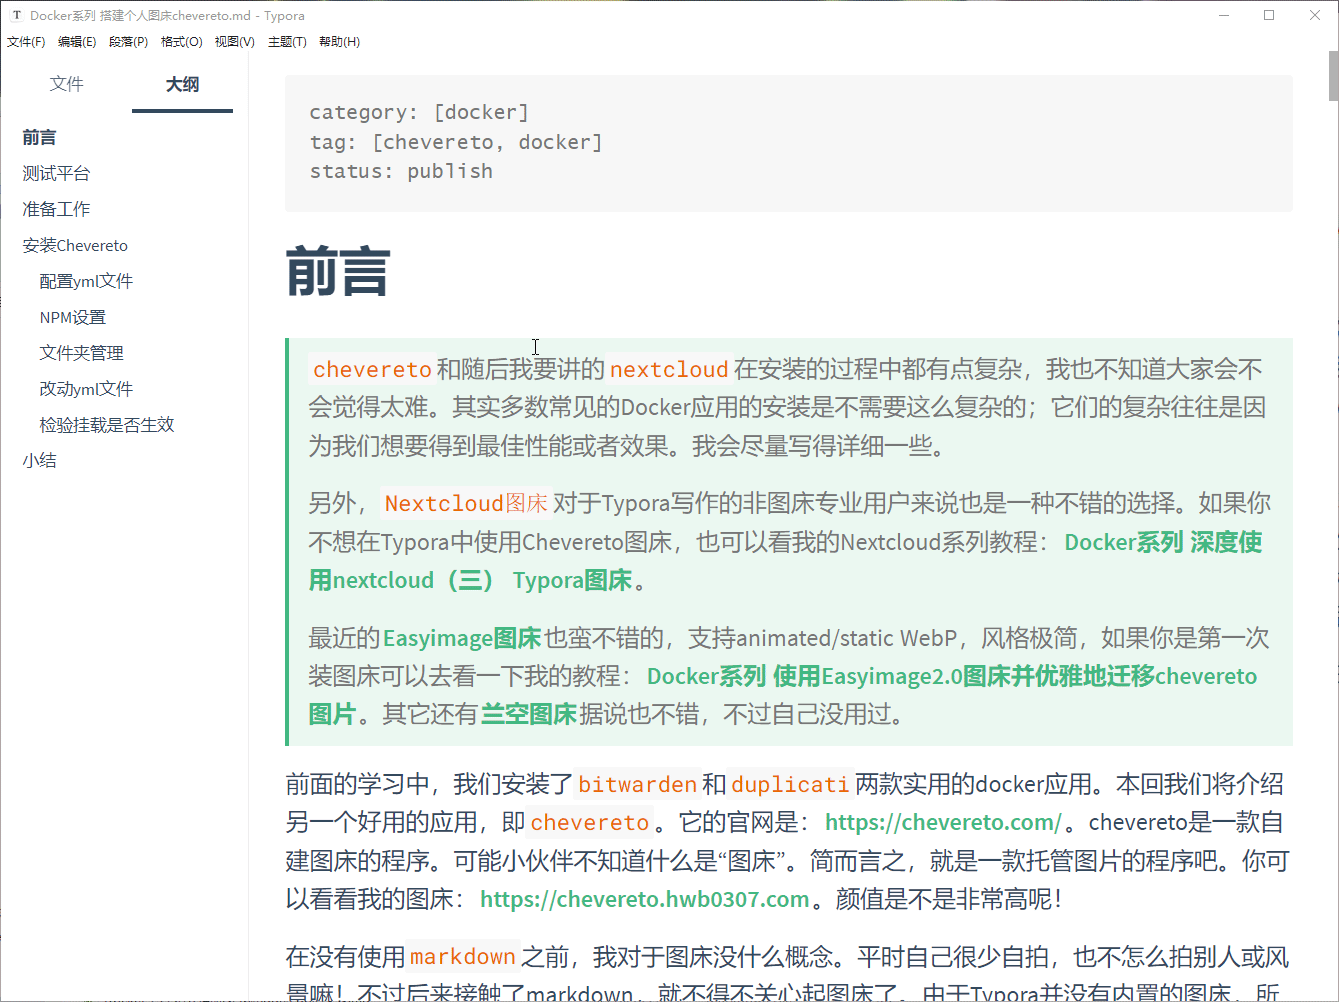Open the 视图(V) menu
1339x1002 pixels.
234,42
